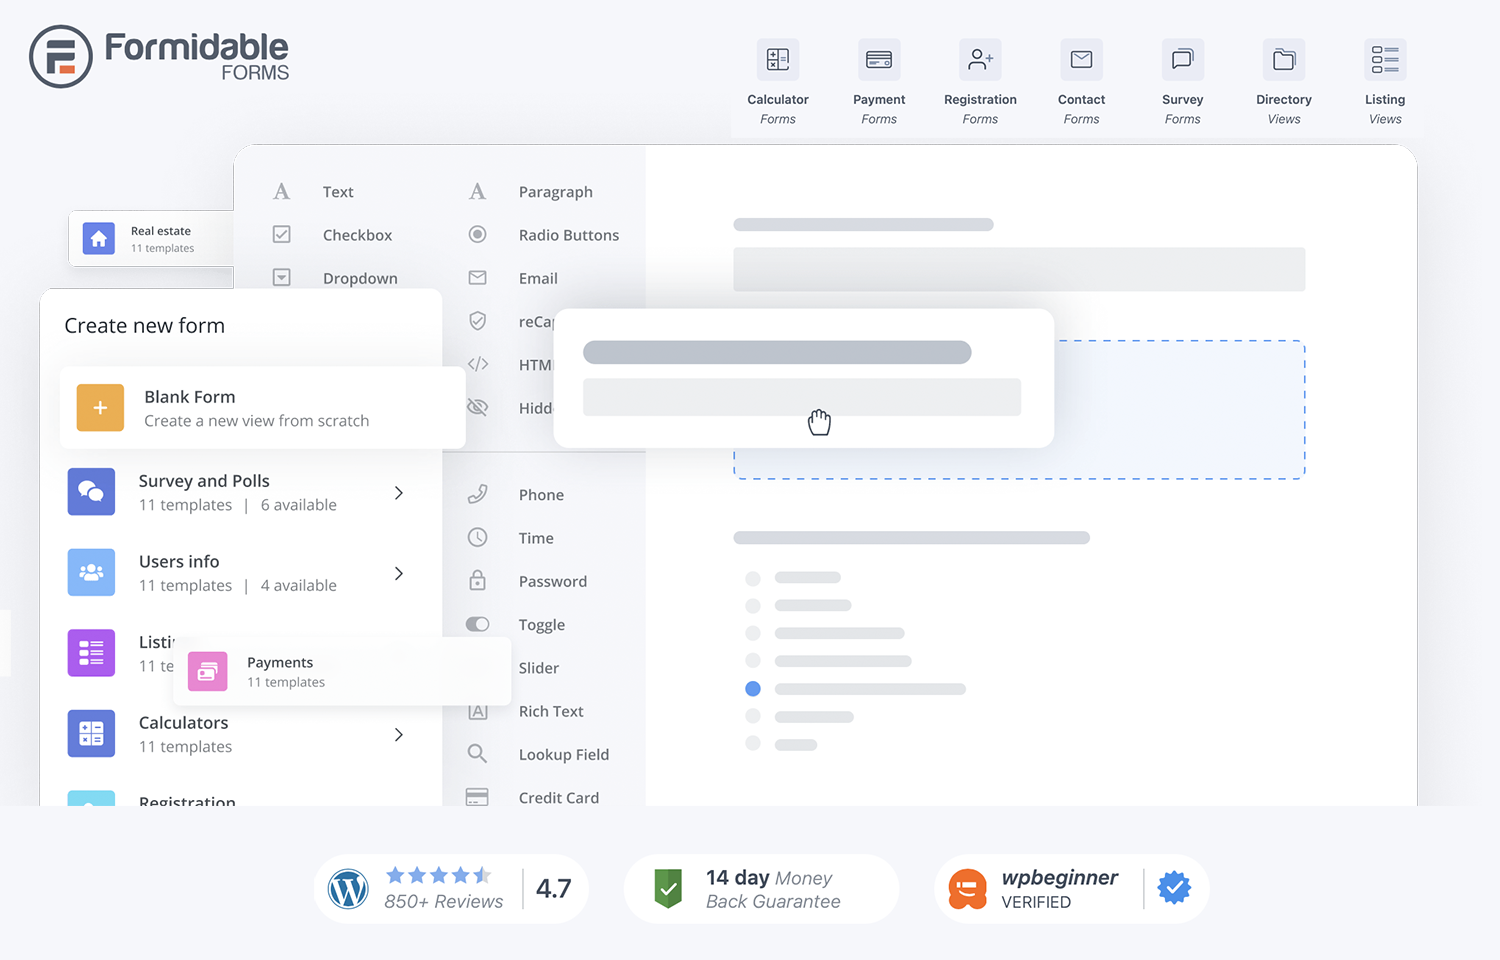
Task: Open the Payments 11 templates card
Action: (x=342, y=672)
